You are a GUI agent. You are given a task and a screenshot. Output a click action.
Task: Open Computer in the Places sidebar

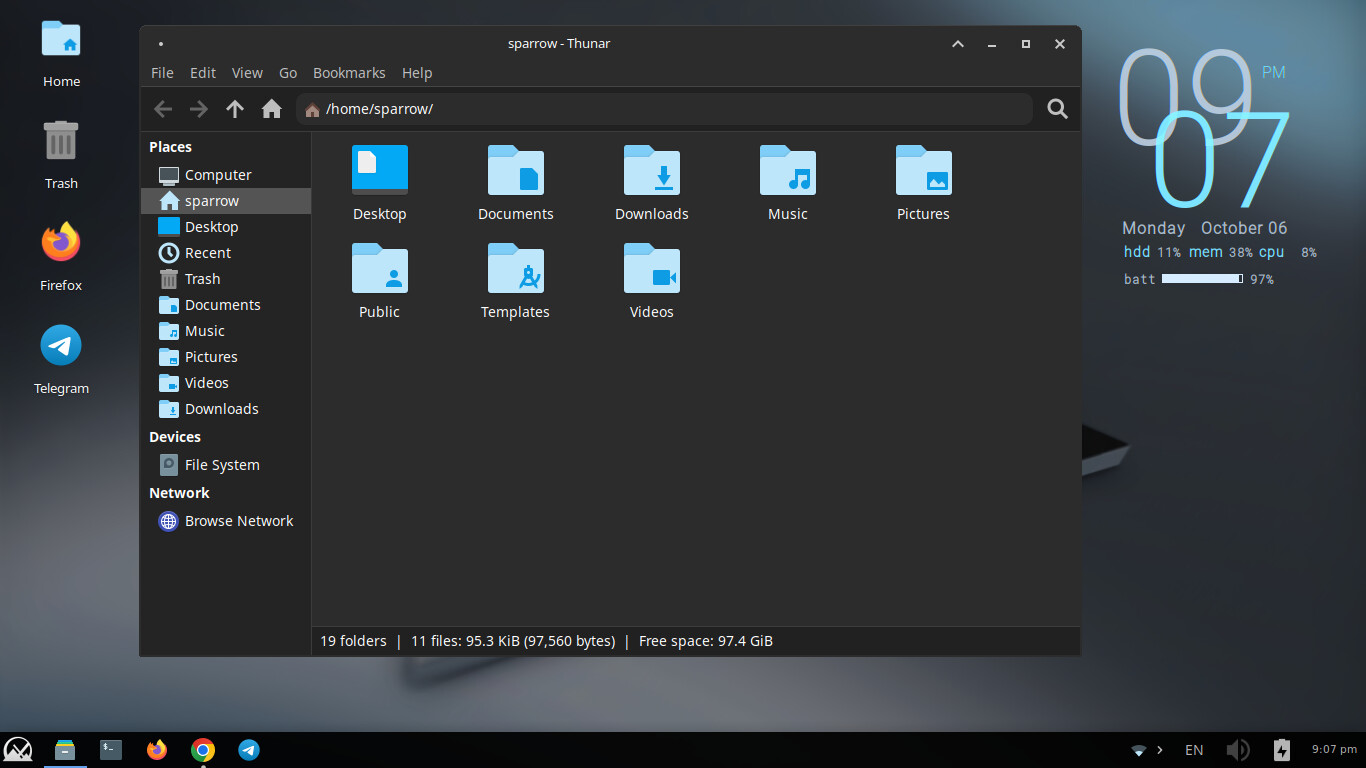(x=218, y=175)
